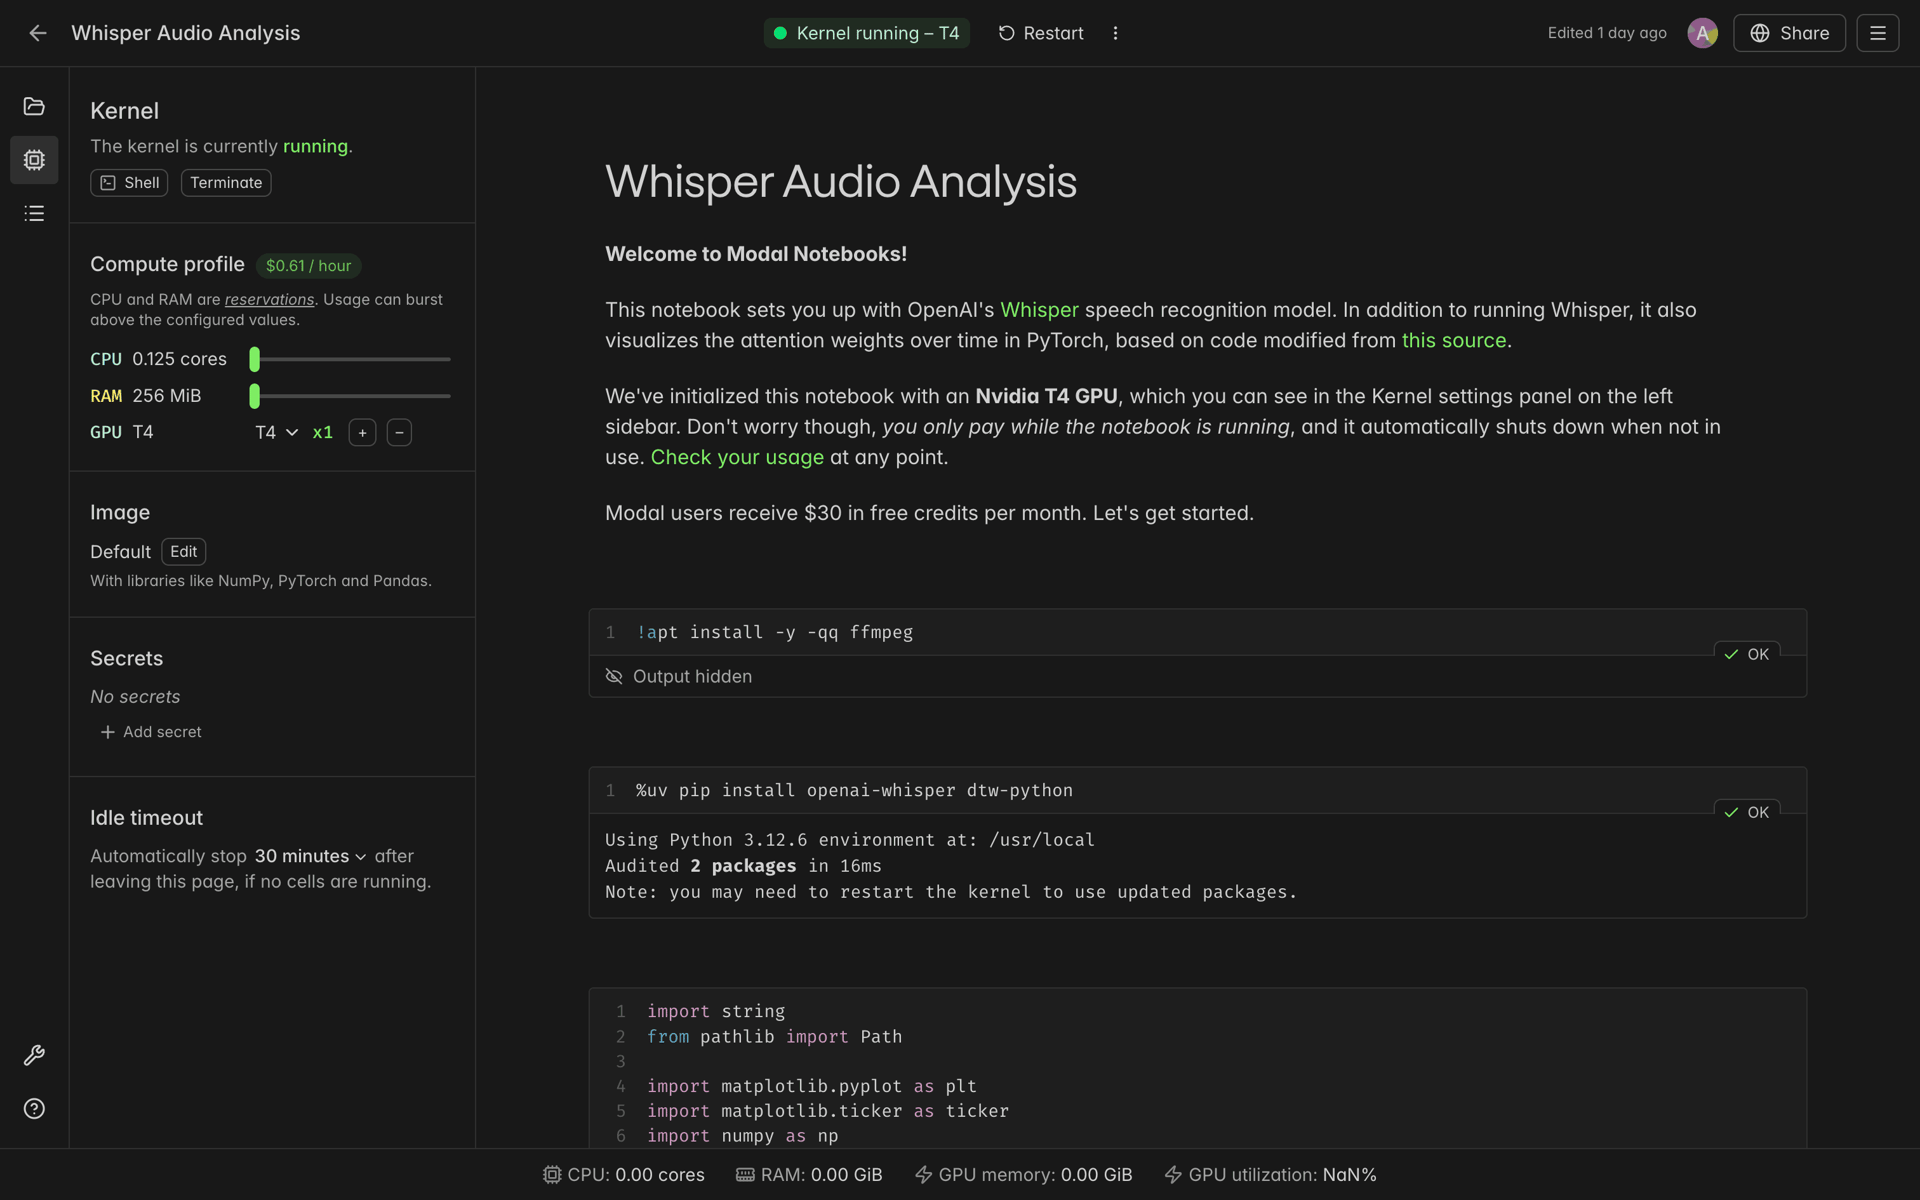1920x1200 pixels.
Task: Click the OK status of apt install cell
Action: [1746, 654]
